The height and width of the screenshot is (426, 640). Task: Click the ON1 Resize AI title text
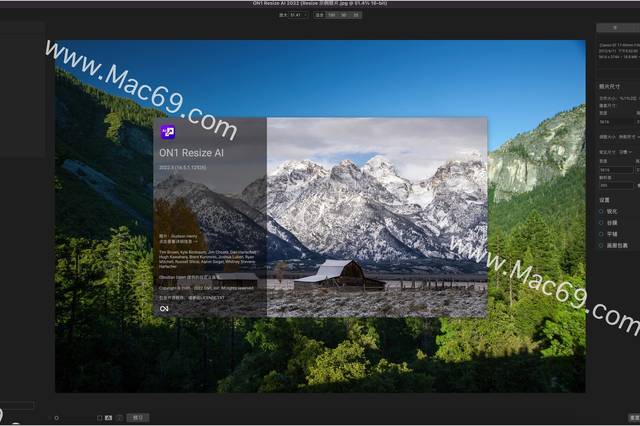tap(191, 153)
